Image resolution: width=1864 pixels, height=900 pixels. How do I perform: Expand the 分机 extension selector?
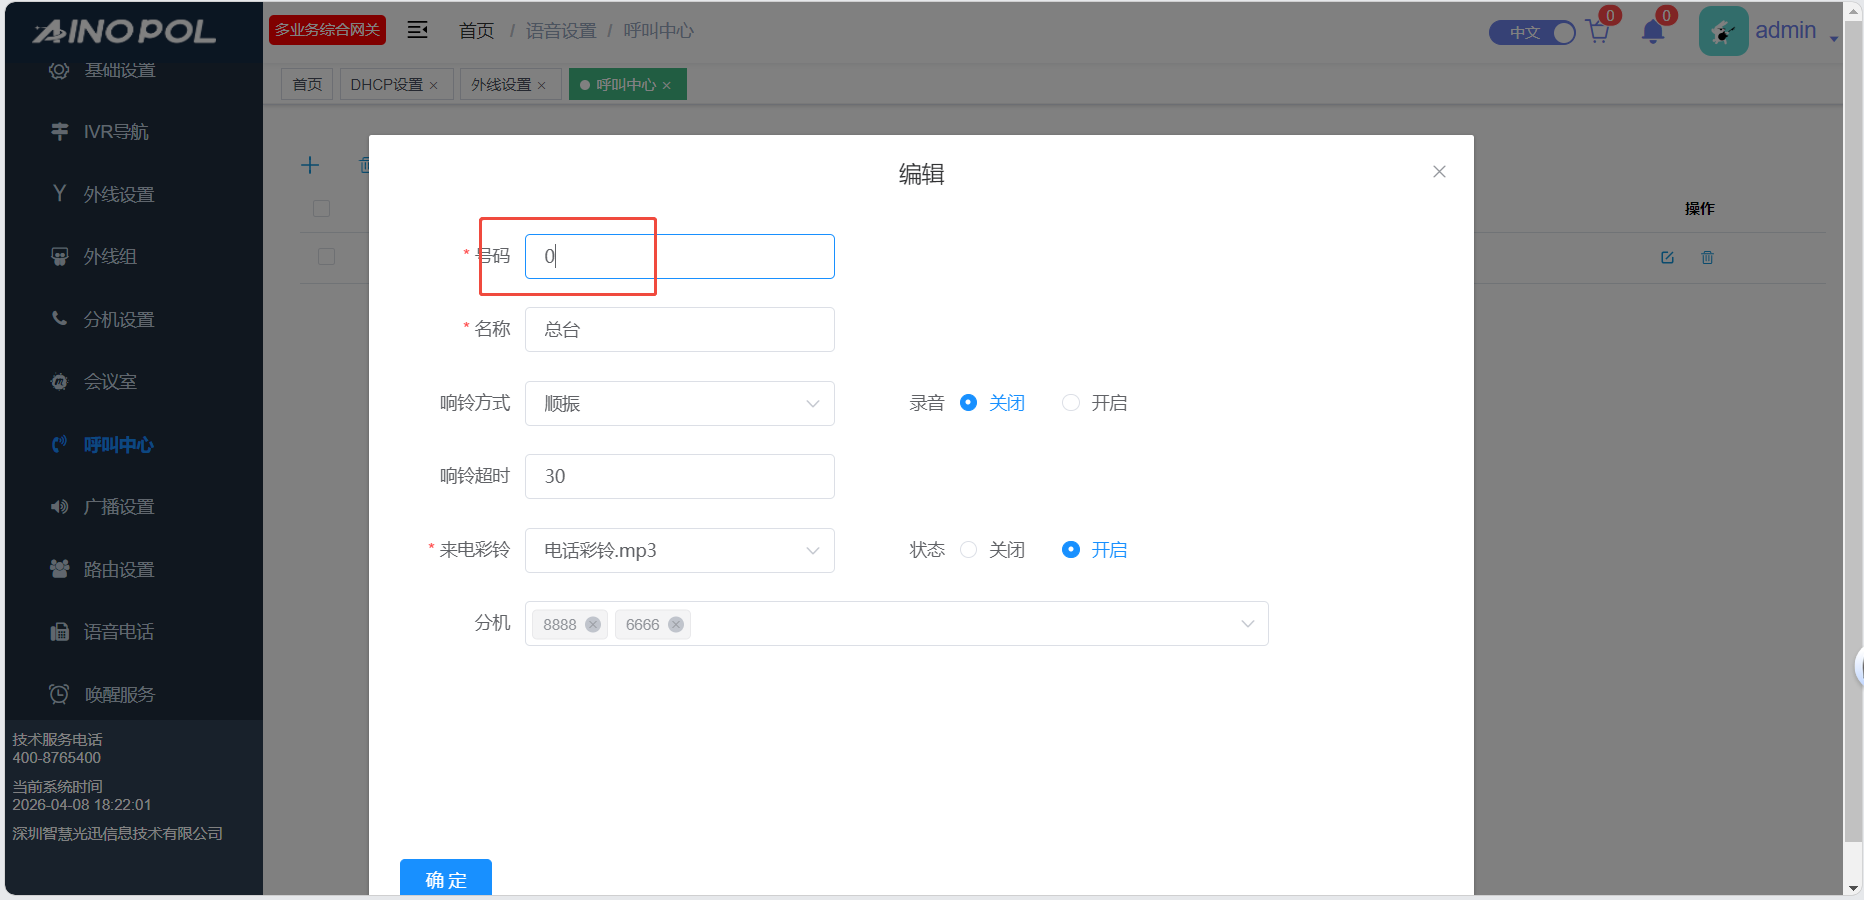tap(1247, 624)
